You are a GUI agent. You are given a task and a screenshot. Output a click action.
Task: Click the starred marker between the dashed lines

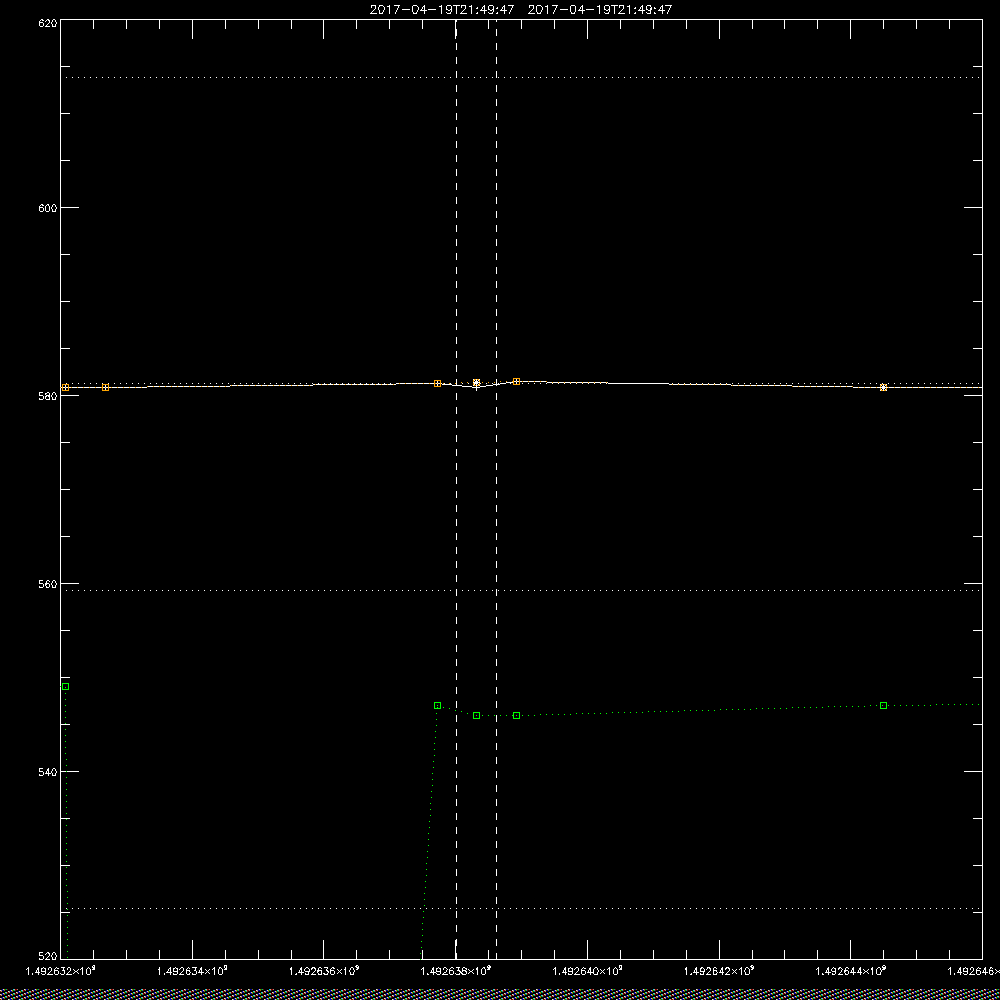click(x=476, y=383)
